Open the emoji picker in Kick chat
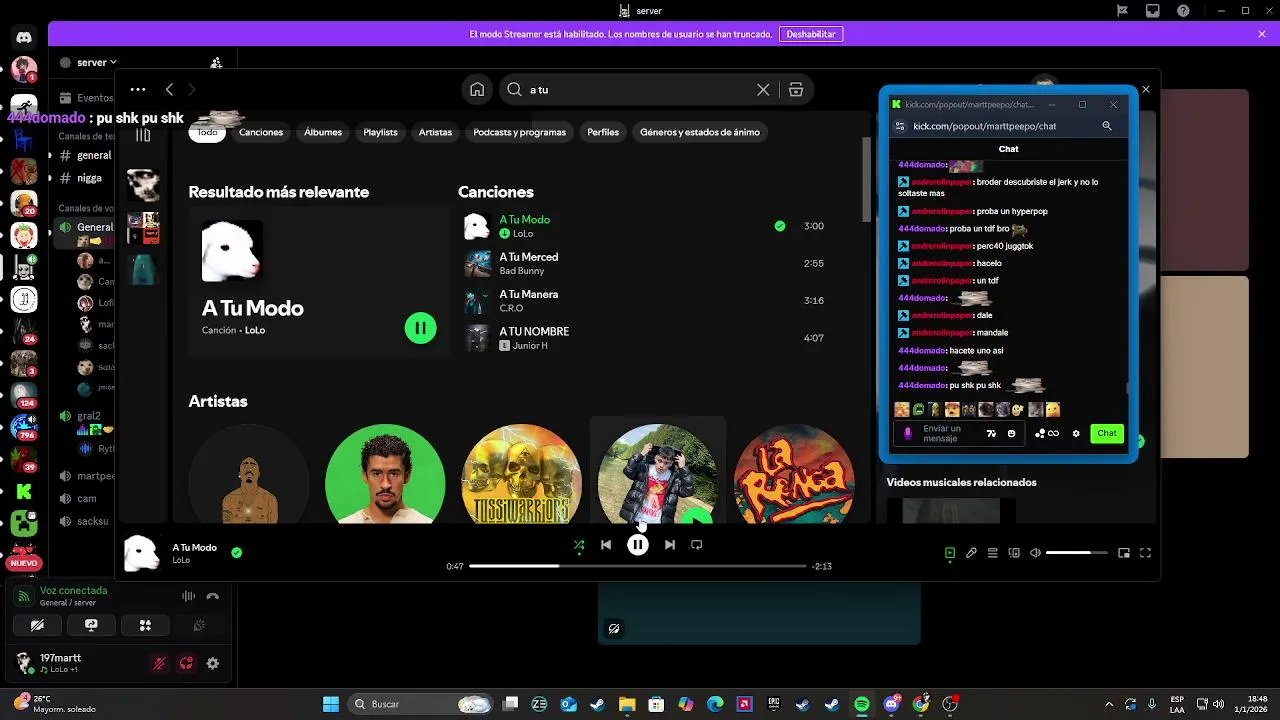The width and height of the screenshot is (1280, 720). pyautogui.click(x=1011, y=434)
